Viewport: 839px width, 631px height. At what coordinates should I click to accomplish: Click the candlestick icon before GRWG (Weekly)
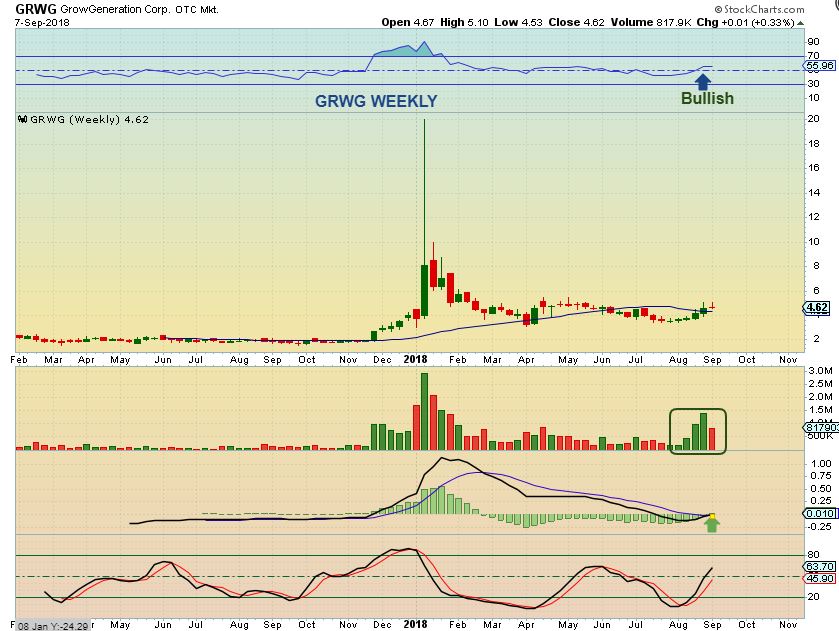click(x=22, y=119)
